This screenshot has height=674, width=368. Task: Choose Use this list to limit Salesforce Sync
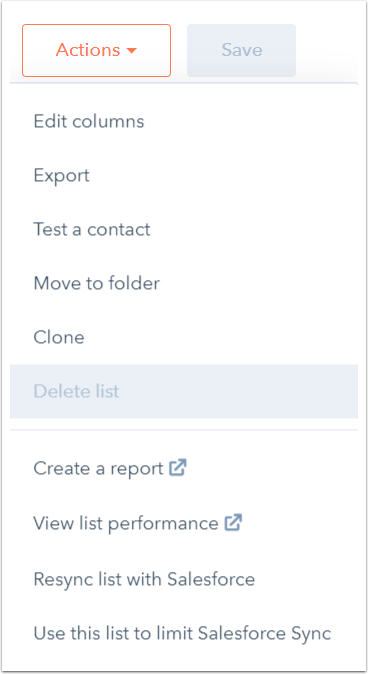(x=184, y=633)
